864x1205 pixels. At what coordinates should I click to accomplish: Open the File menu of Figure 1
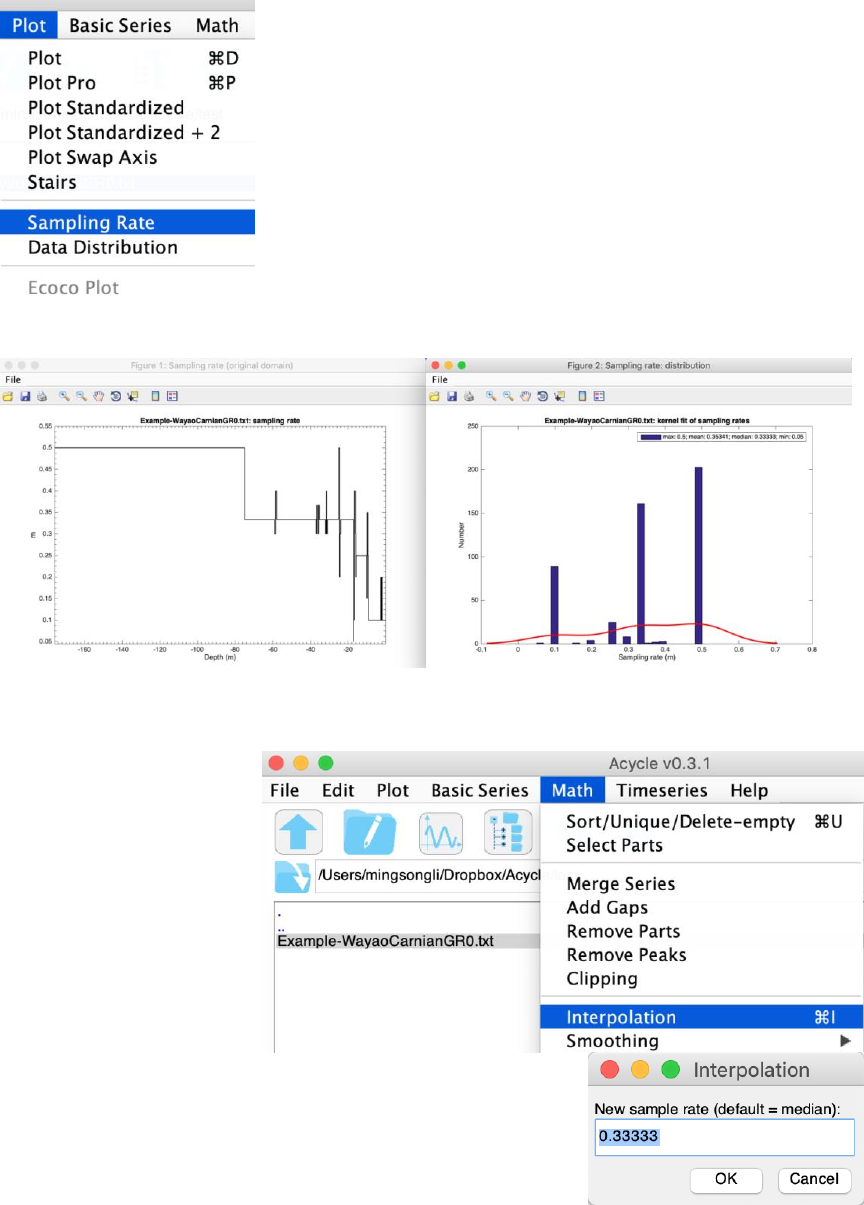(12, 380)
